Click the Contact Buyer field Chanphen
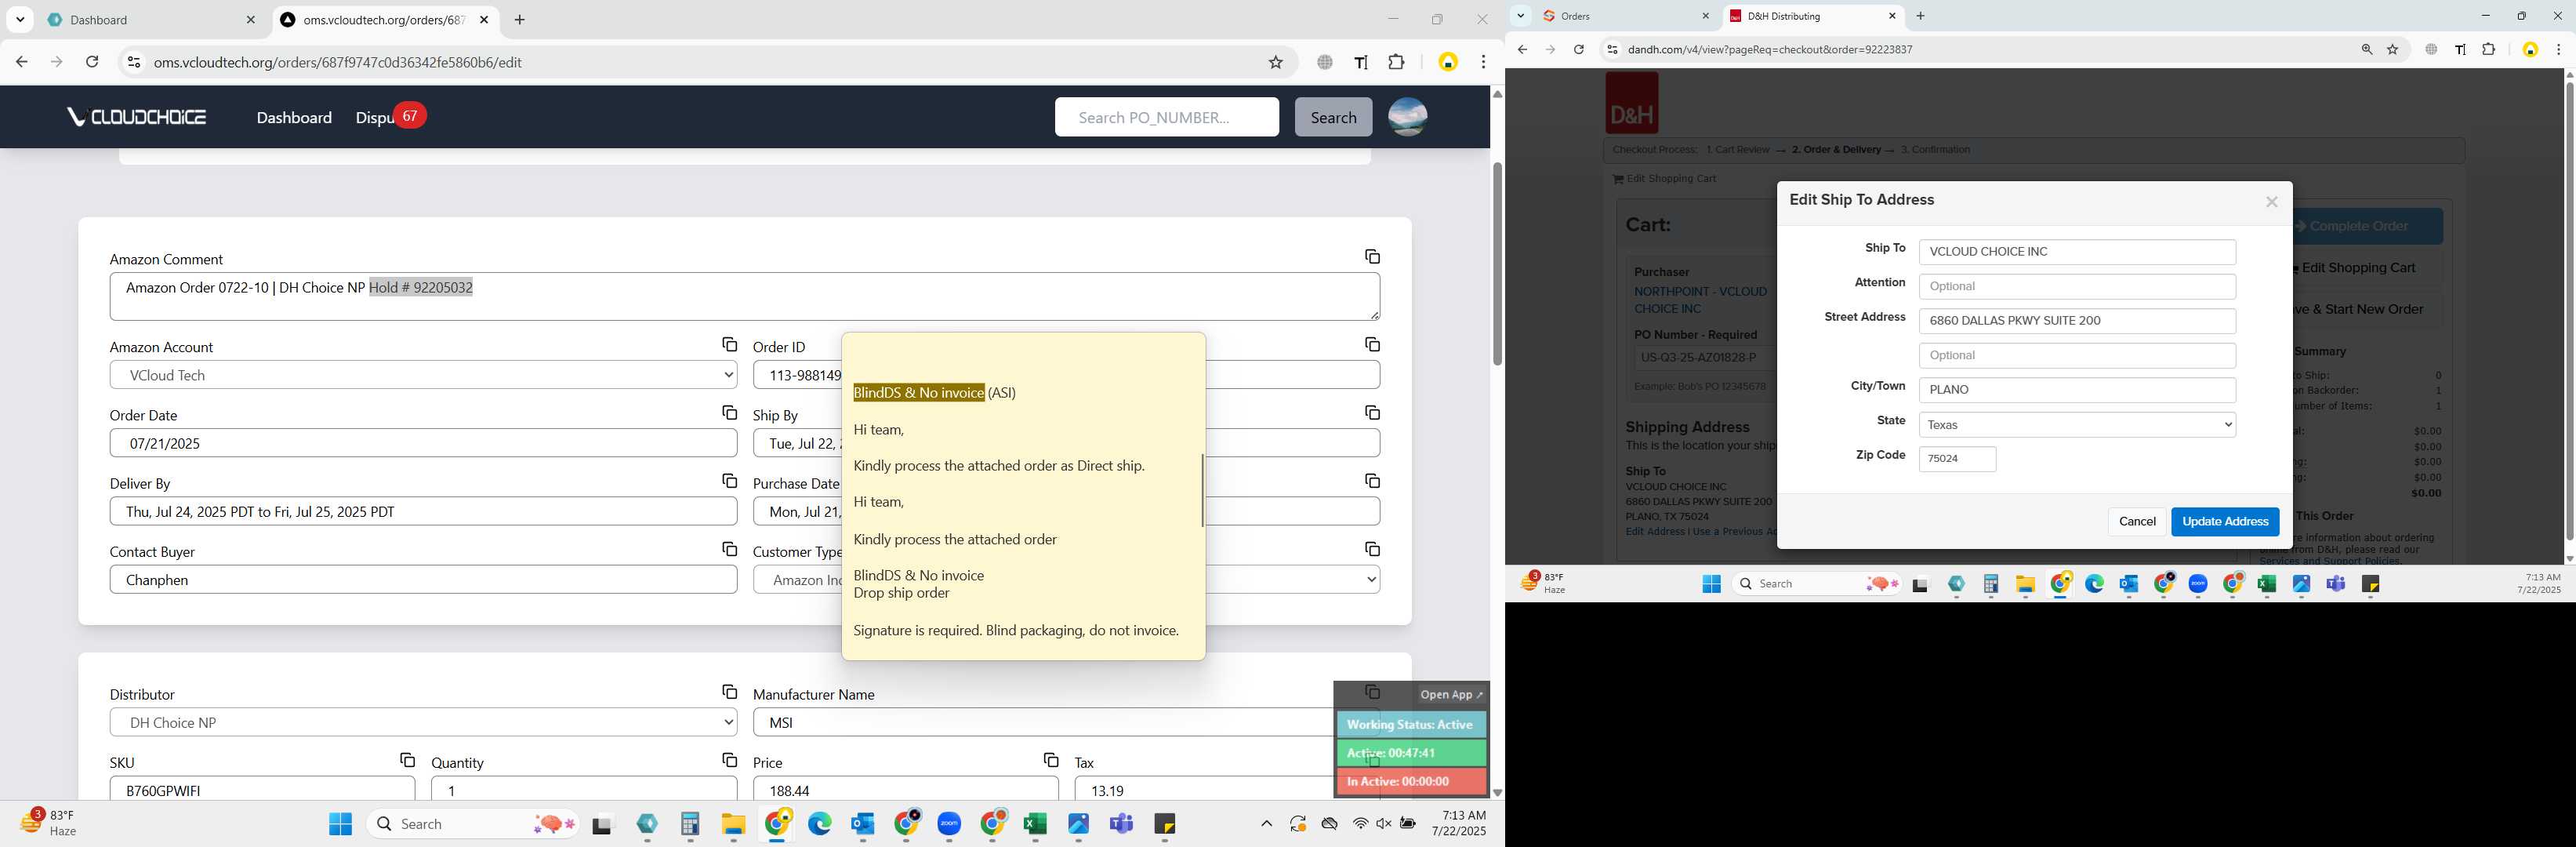Screen dimensions: 2576x847 [x=423, y=579]
